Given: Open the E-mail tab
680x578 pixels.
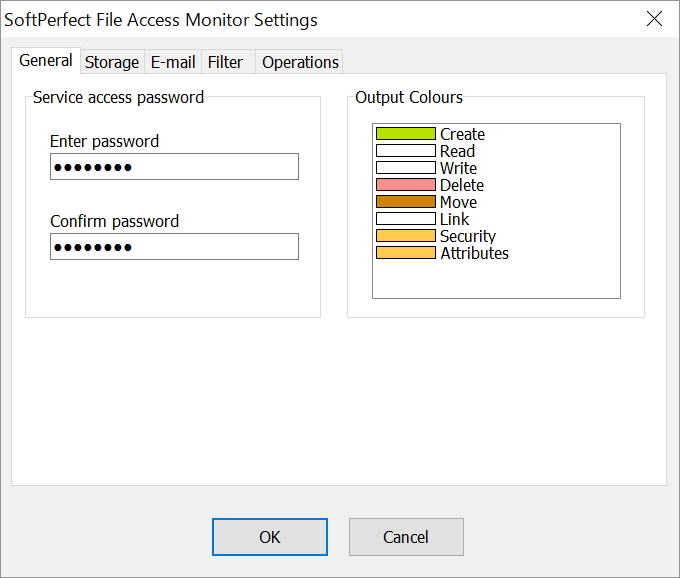Looking at the screenshot, I should (x=173, y=62).
